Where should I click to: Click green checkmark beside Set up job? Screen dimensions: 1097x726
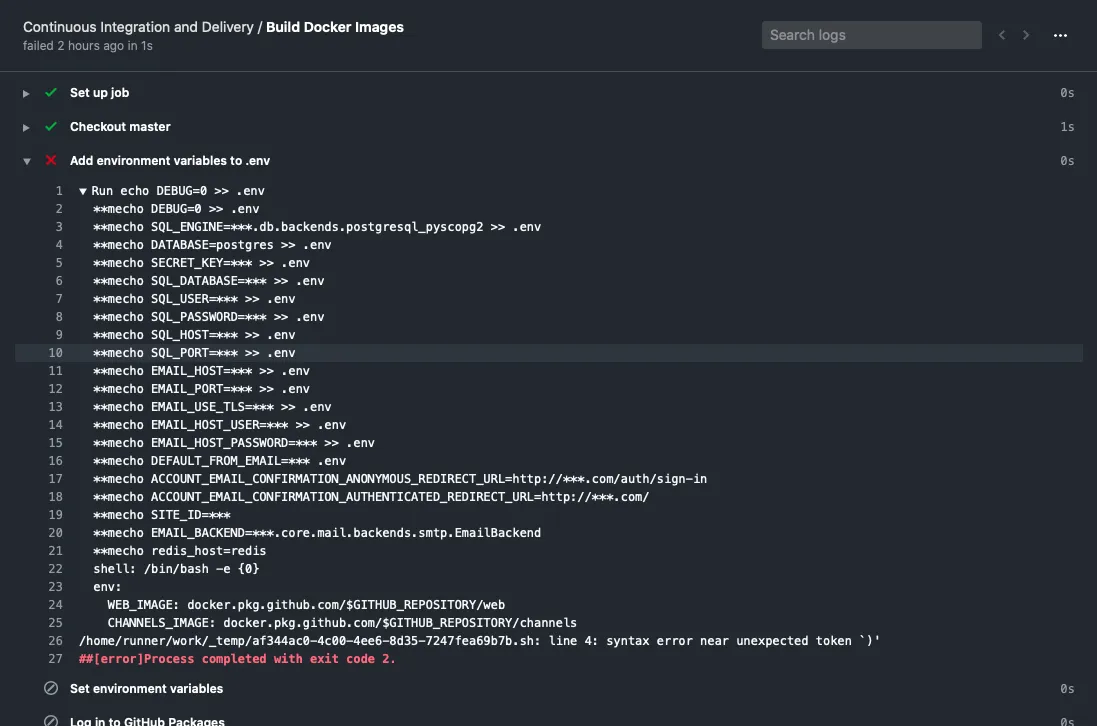[51, 92]
